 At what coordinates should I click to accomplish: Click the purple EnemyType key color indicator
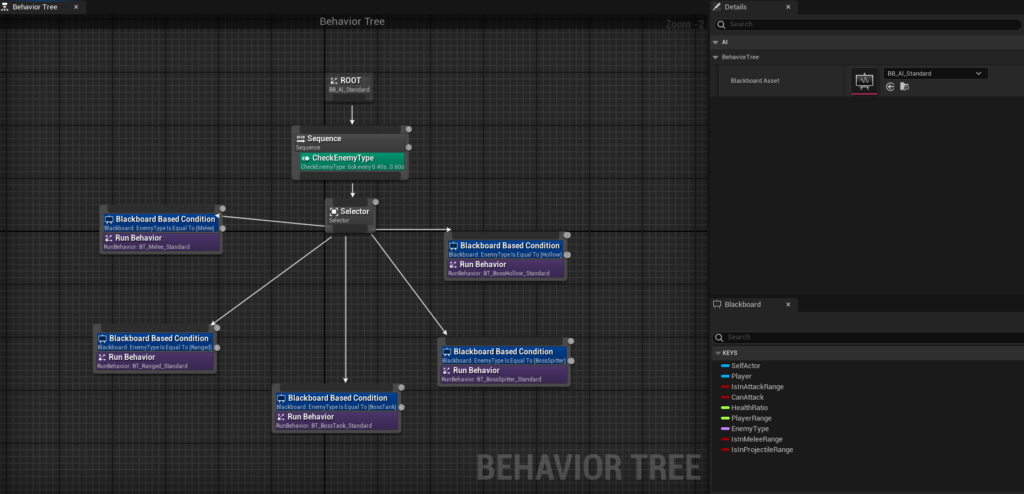tap(724, 429)
